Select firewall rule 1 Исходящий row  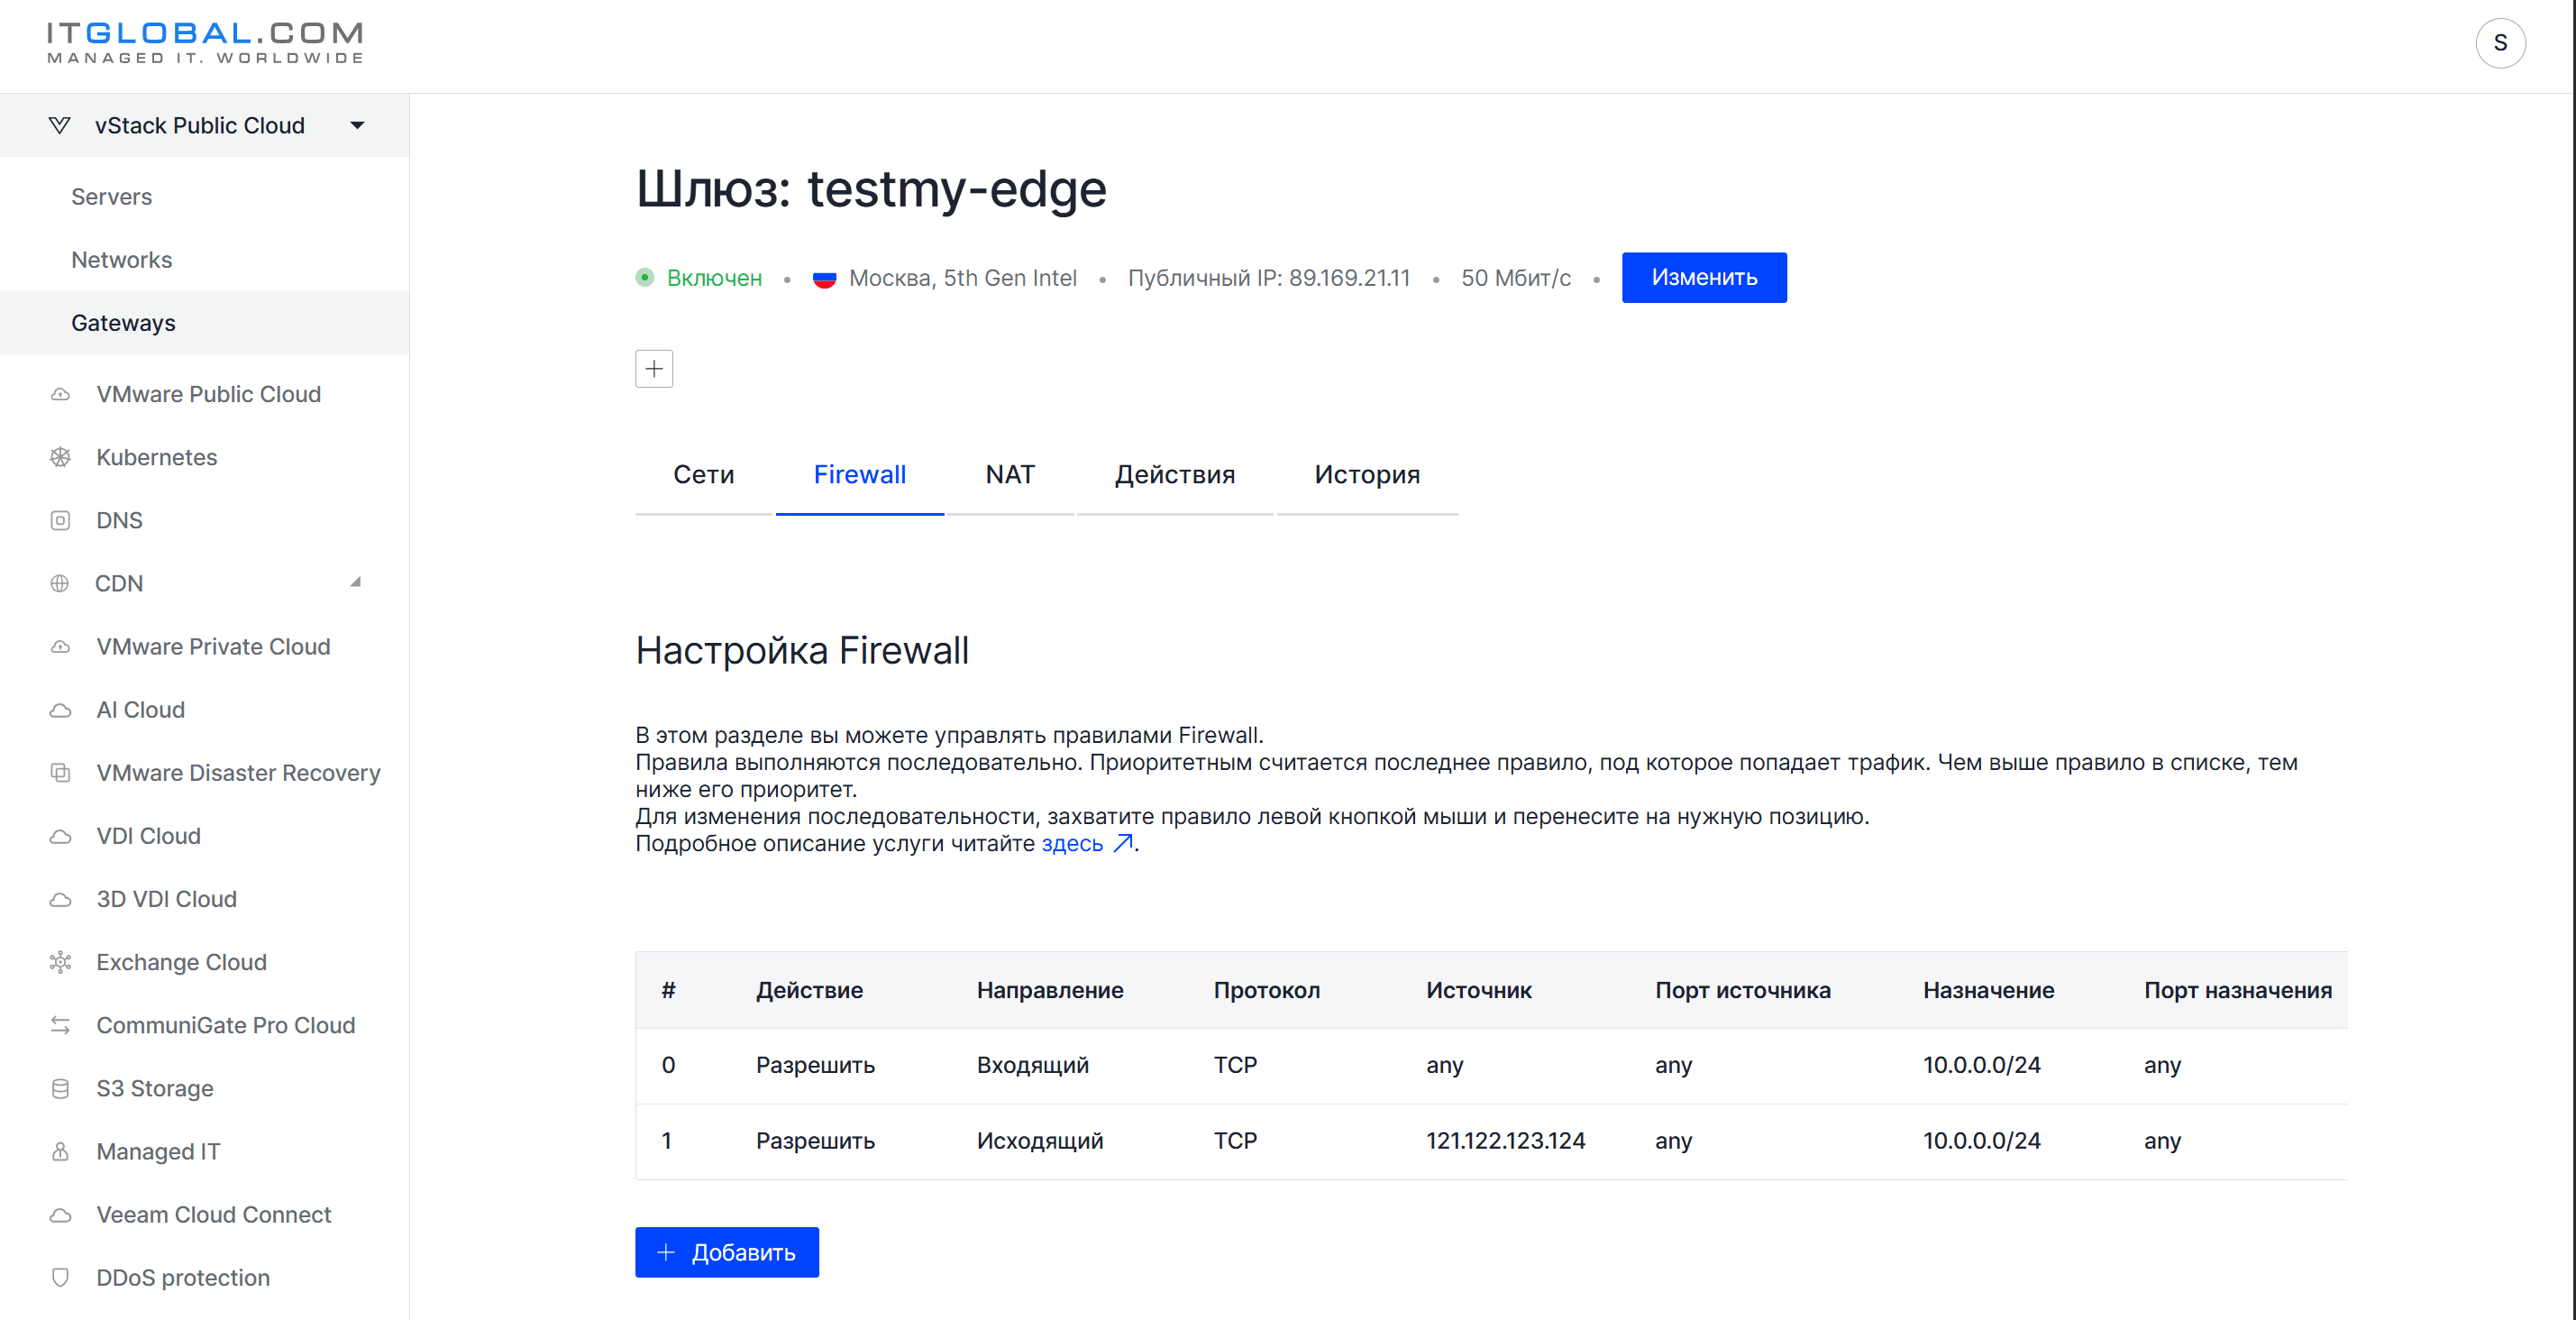point(1491,1142)
